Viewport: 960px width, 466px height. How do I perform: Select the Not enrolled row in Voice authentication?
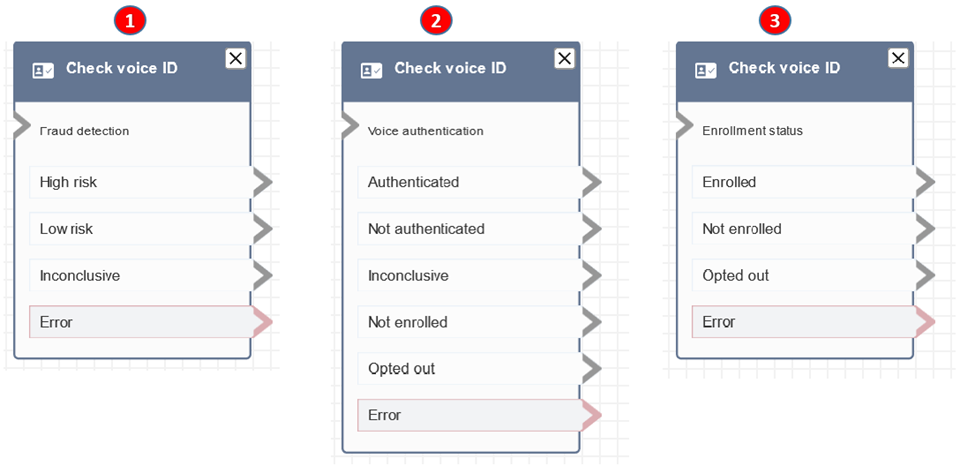[x=468, y=322]
